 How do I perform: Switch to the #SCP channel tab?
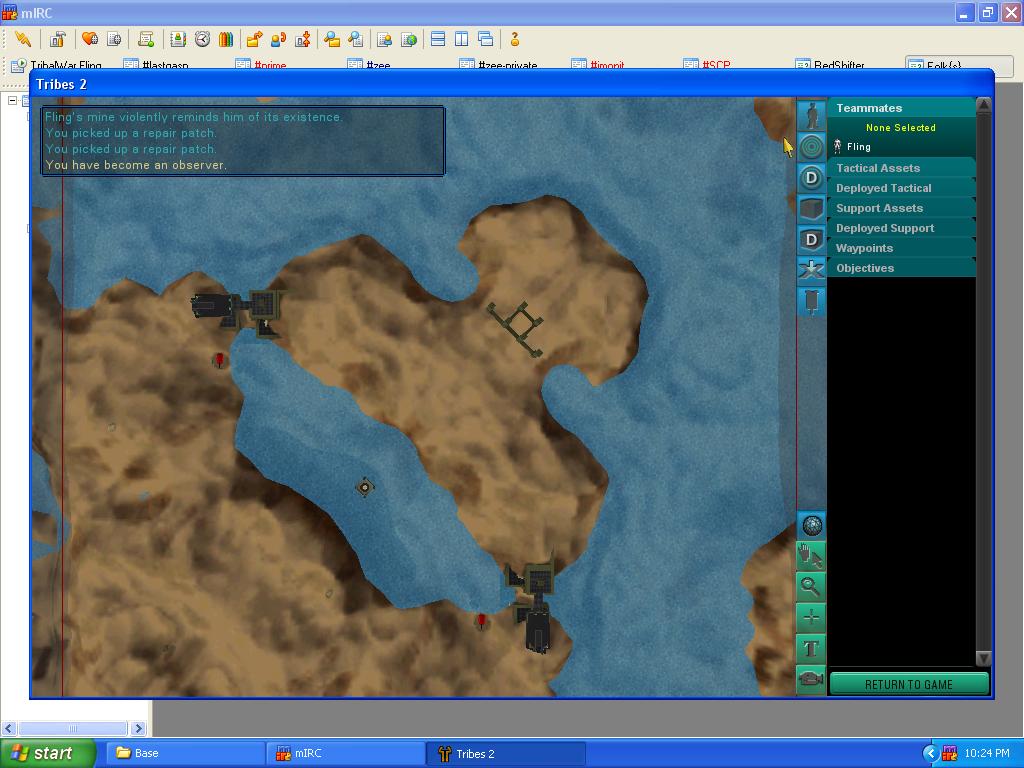tap(707, 65)
